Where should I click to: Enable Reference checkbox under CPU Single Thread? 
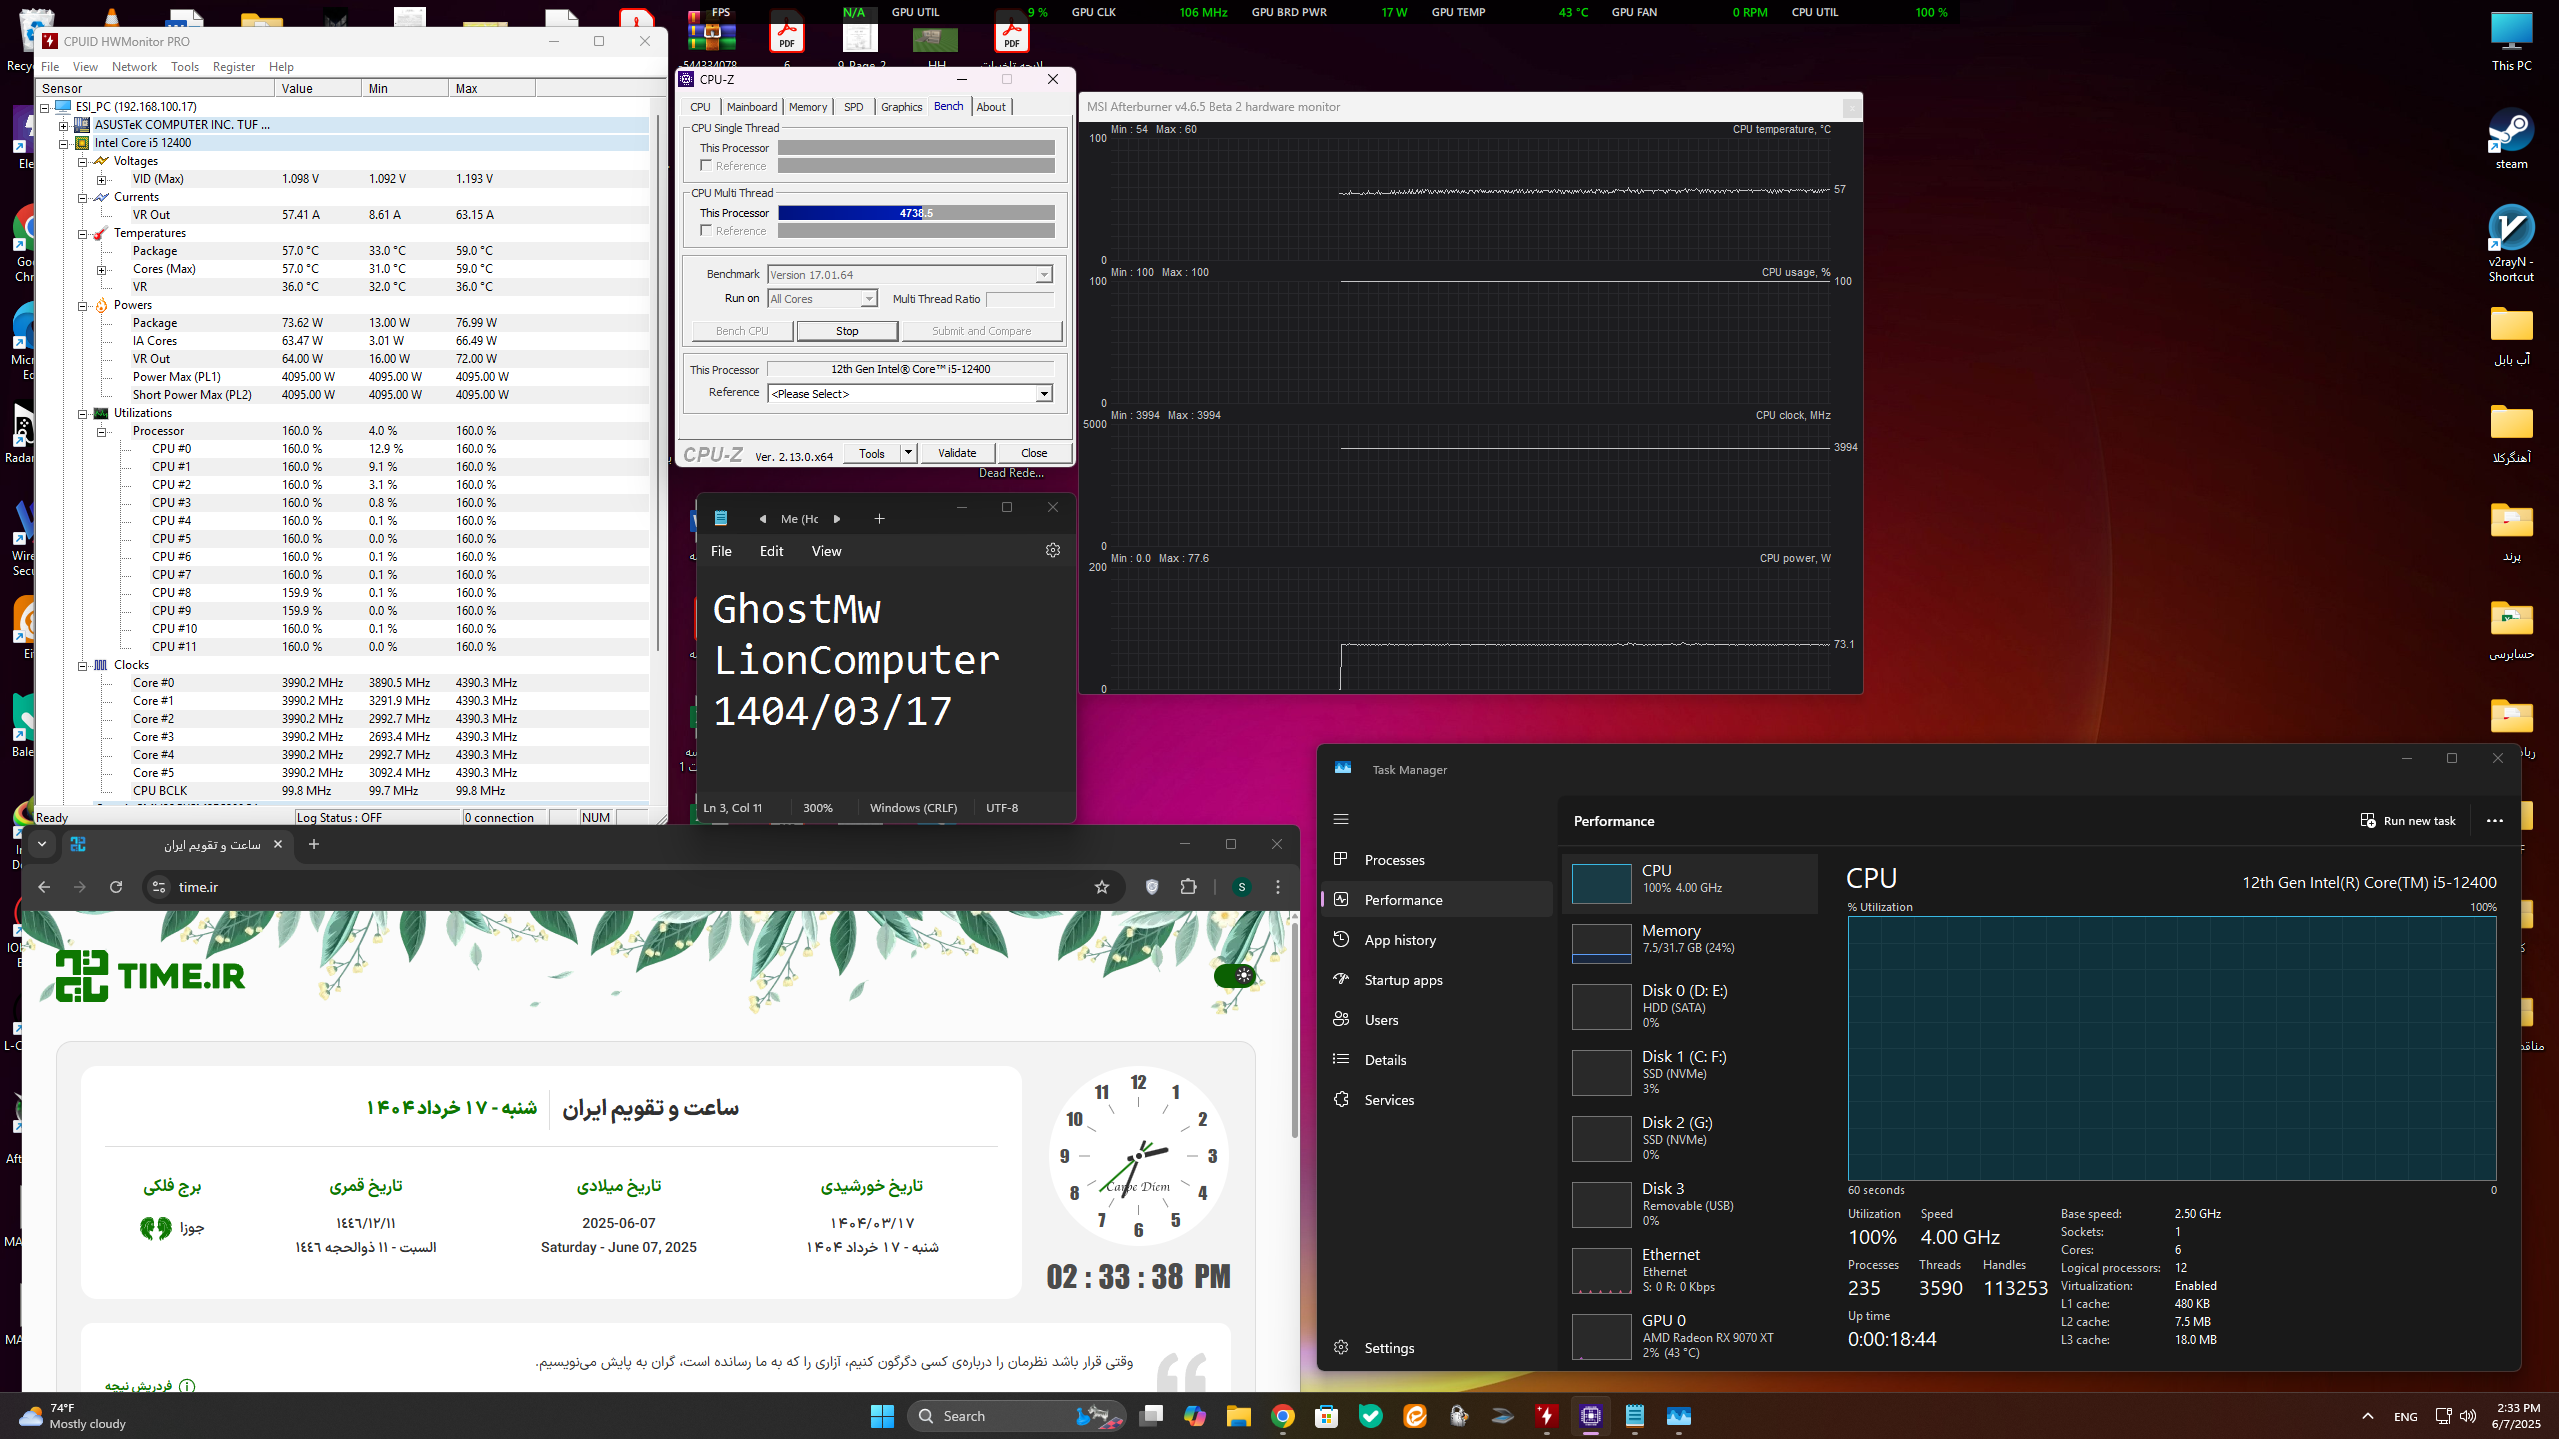707,166
